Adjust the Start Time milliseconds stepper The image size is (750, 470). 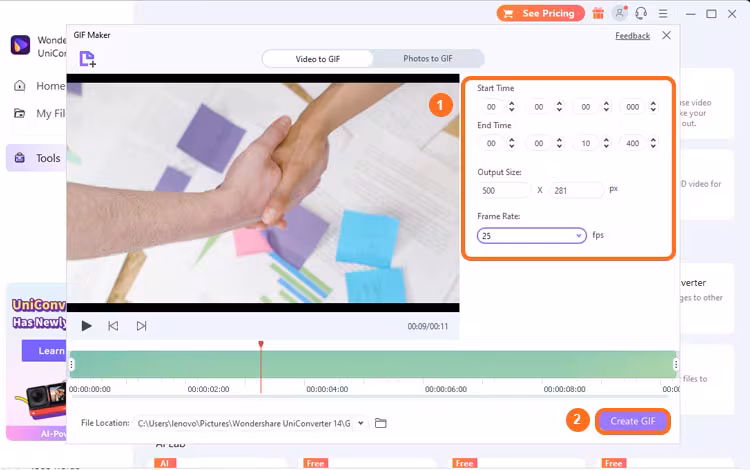pyautogui.click(x=653, y=107)
